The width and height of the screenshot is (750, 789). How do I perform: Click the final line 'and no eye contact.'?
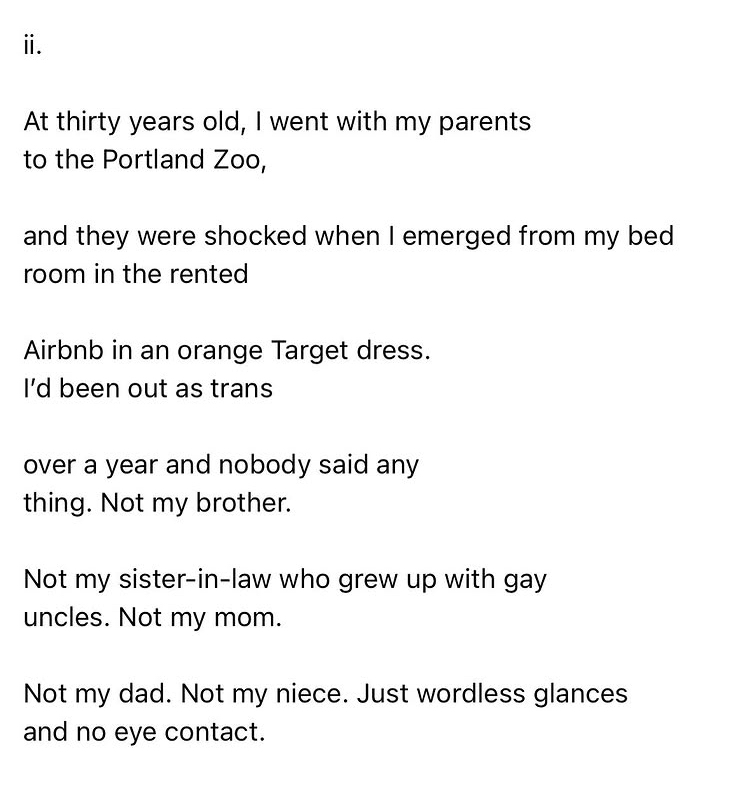(144, 733)
